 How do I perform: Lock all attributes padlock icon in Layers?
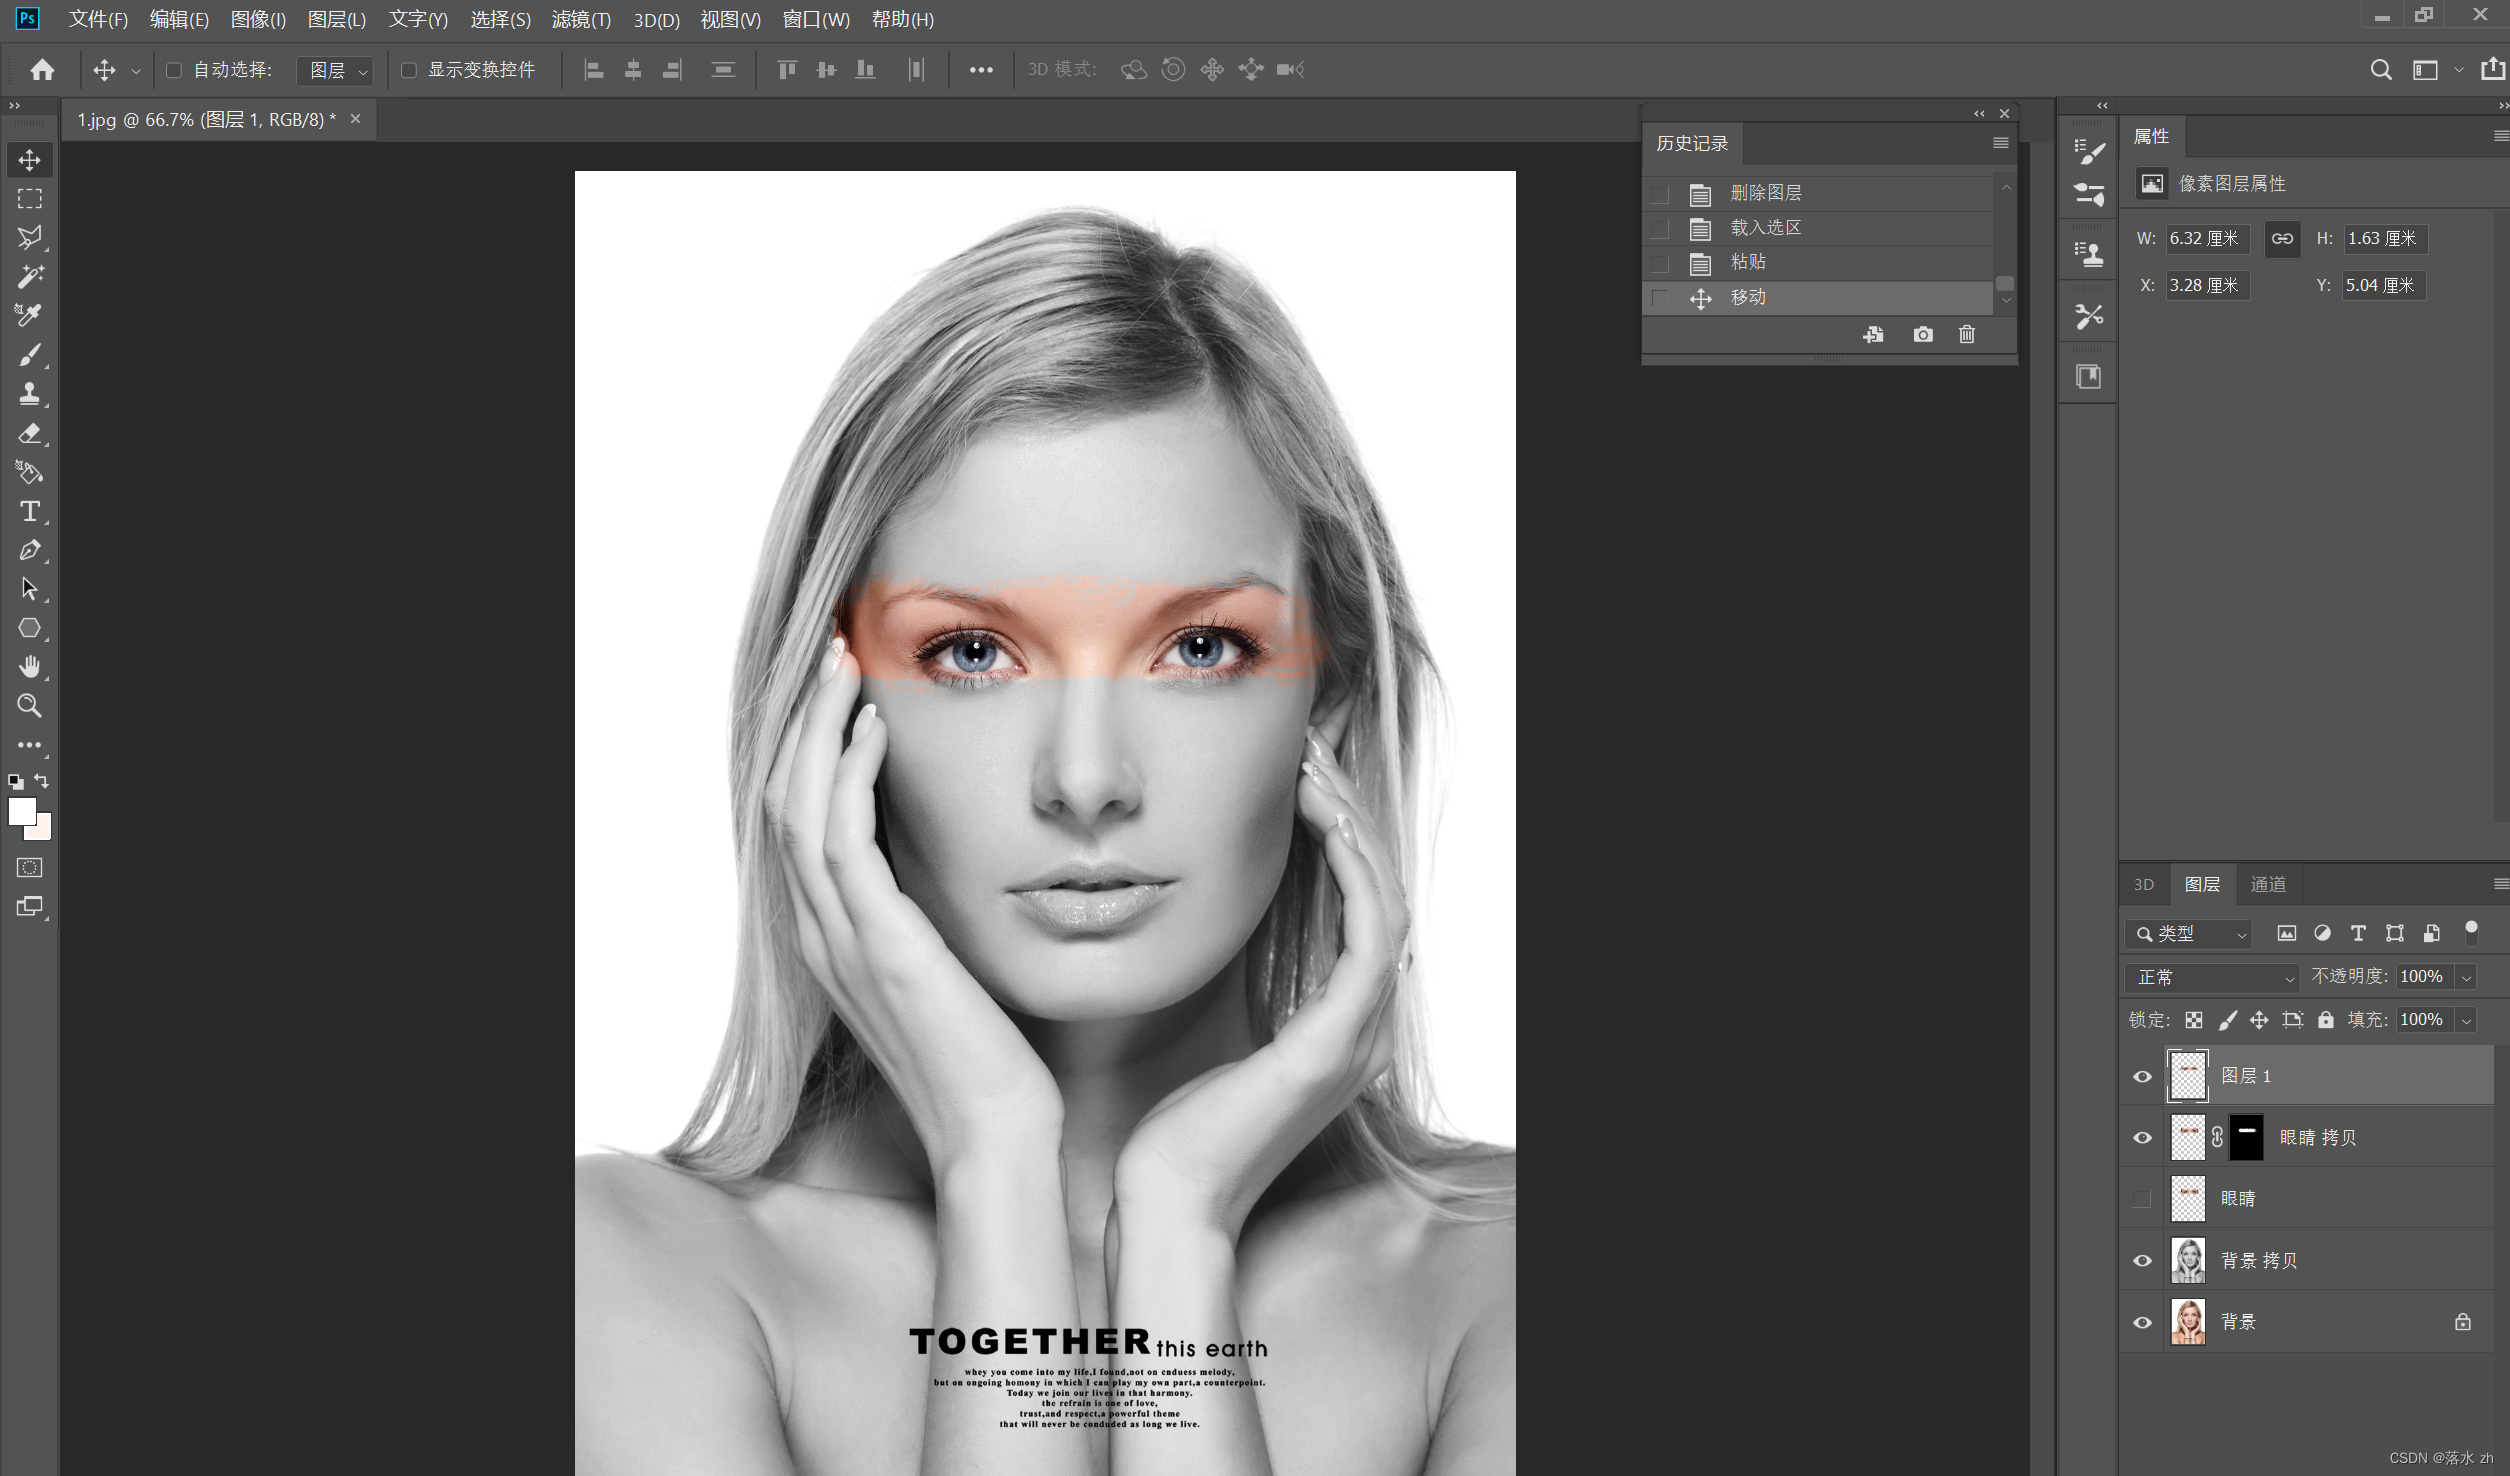(x=2326, y=1020)
